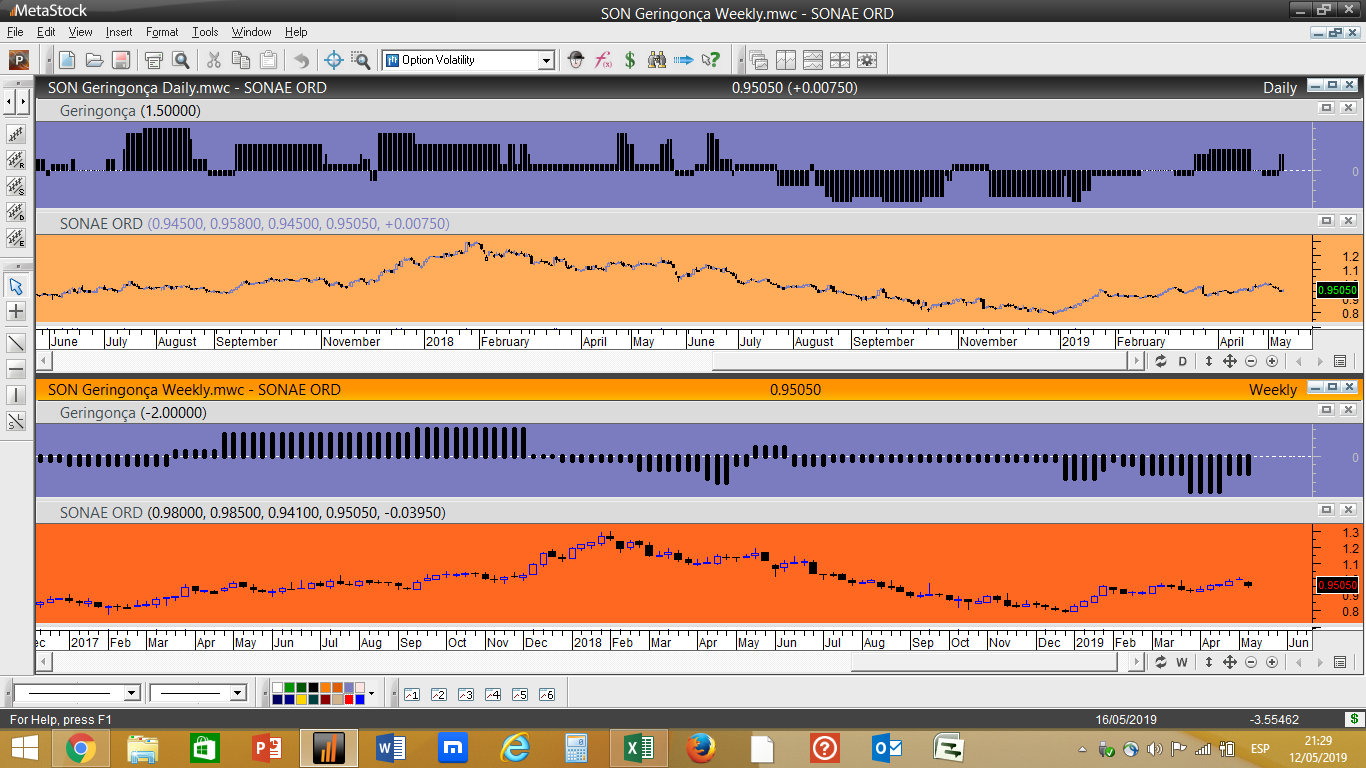Click chart layout button number 3
The image size is (1366, 768).
coord(465,694)
